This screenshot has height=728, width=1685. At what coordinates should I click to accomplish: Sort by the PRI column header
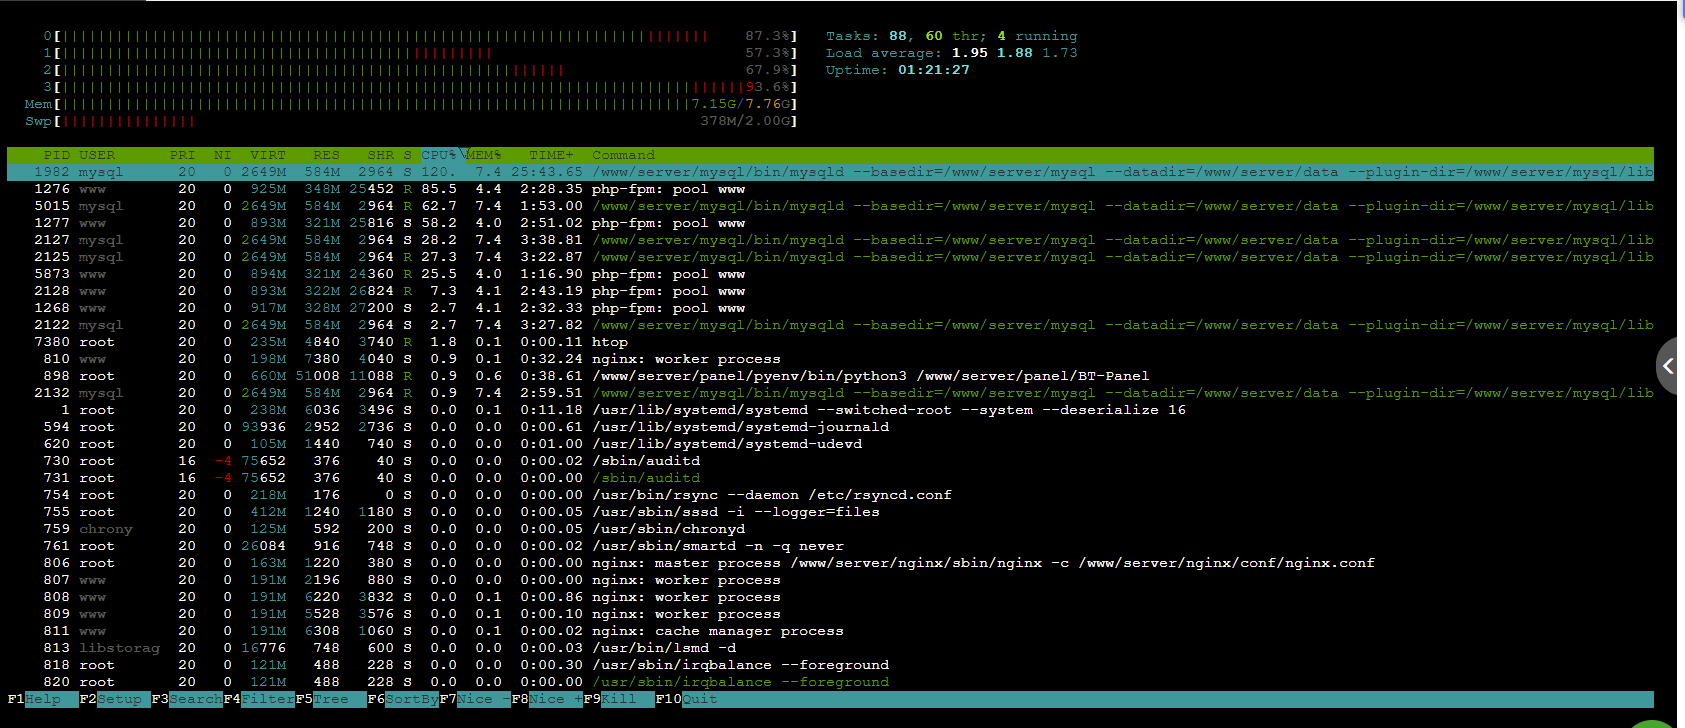(x=183, y=155)
